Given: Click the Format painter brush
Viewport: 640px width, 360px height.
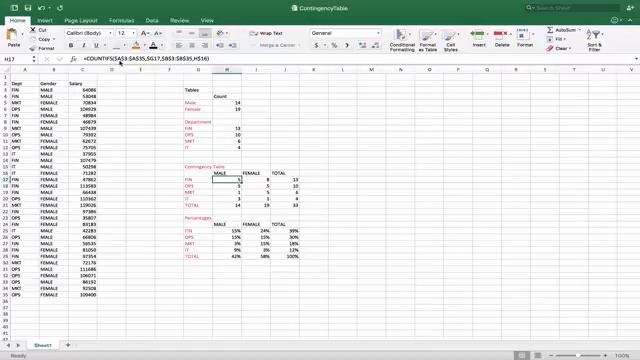Looking at the screenshot, I should pyautogui.click(x=33, y=48).
